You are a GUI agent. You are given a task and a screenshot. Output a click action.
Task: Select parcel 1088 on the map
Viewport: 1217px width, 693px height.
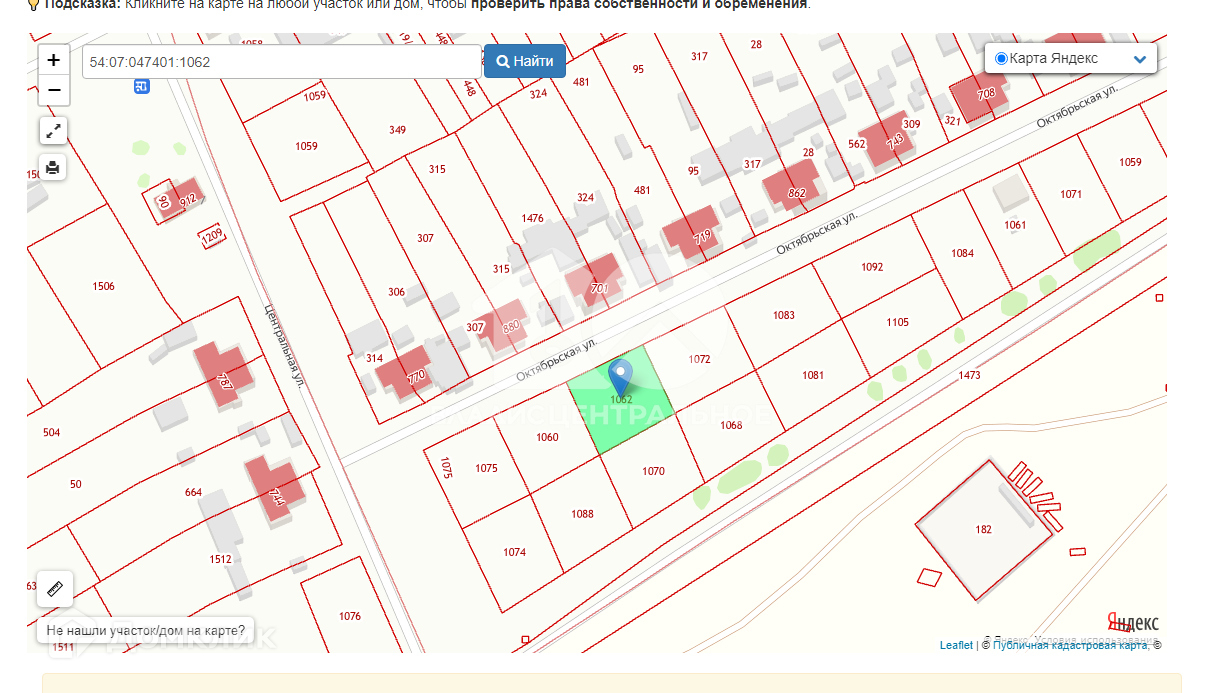pyautogui.click(x=582, y=514)
